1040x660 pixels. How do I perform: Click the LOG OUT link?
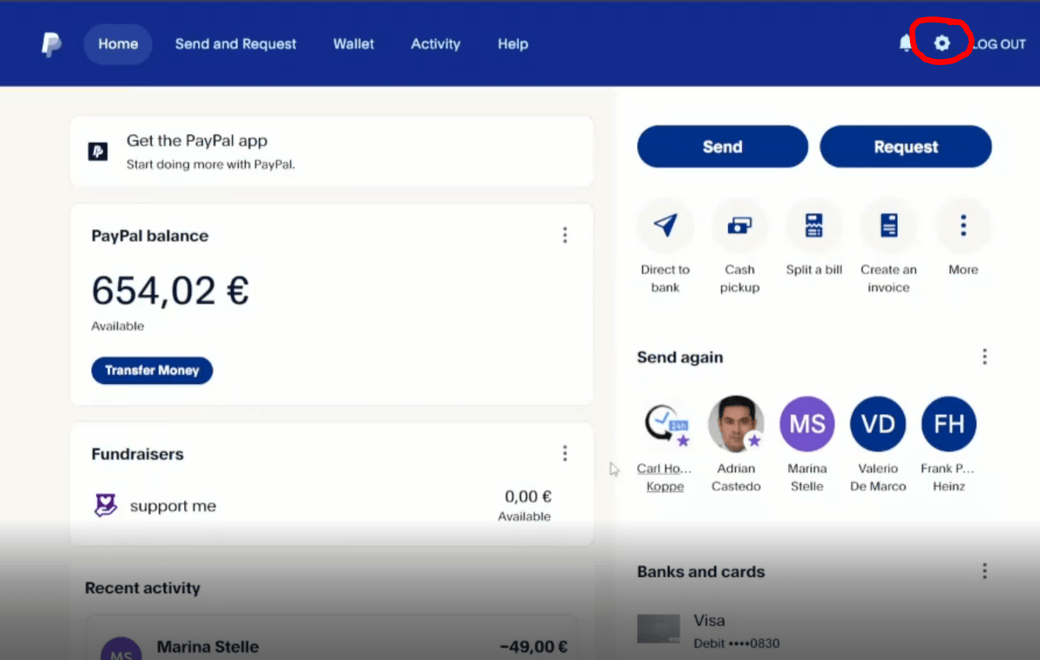(1000, 44)
